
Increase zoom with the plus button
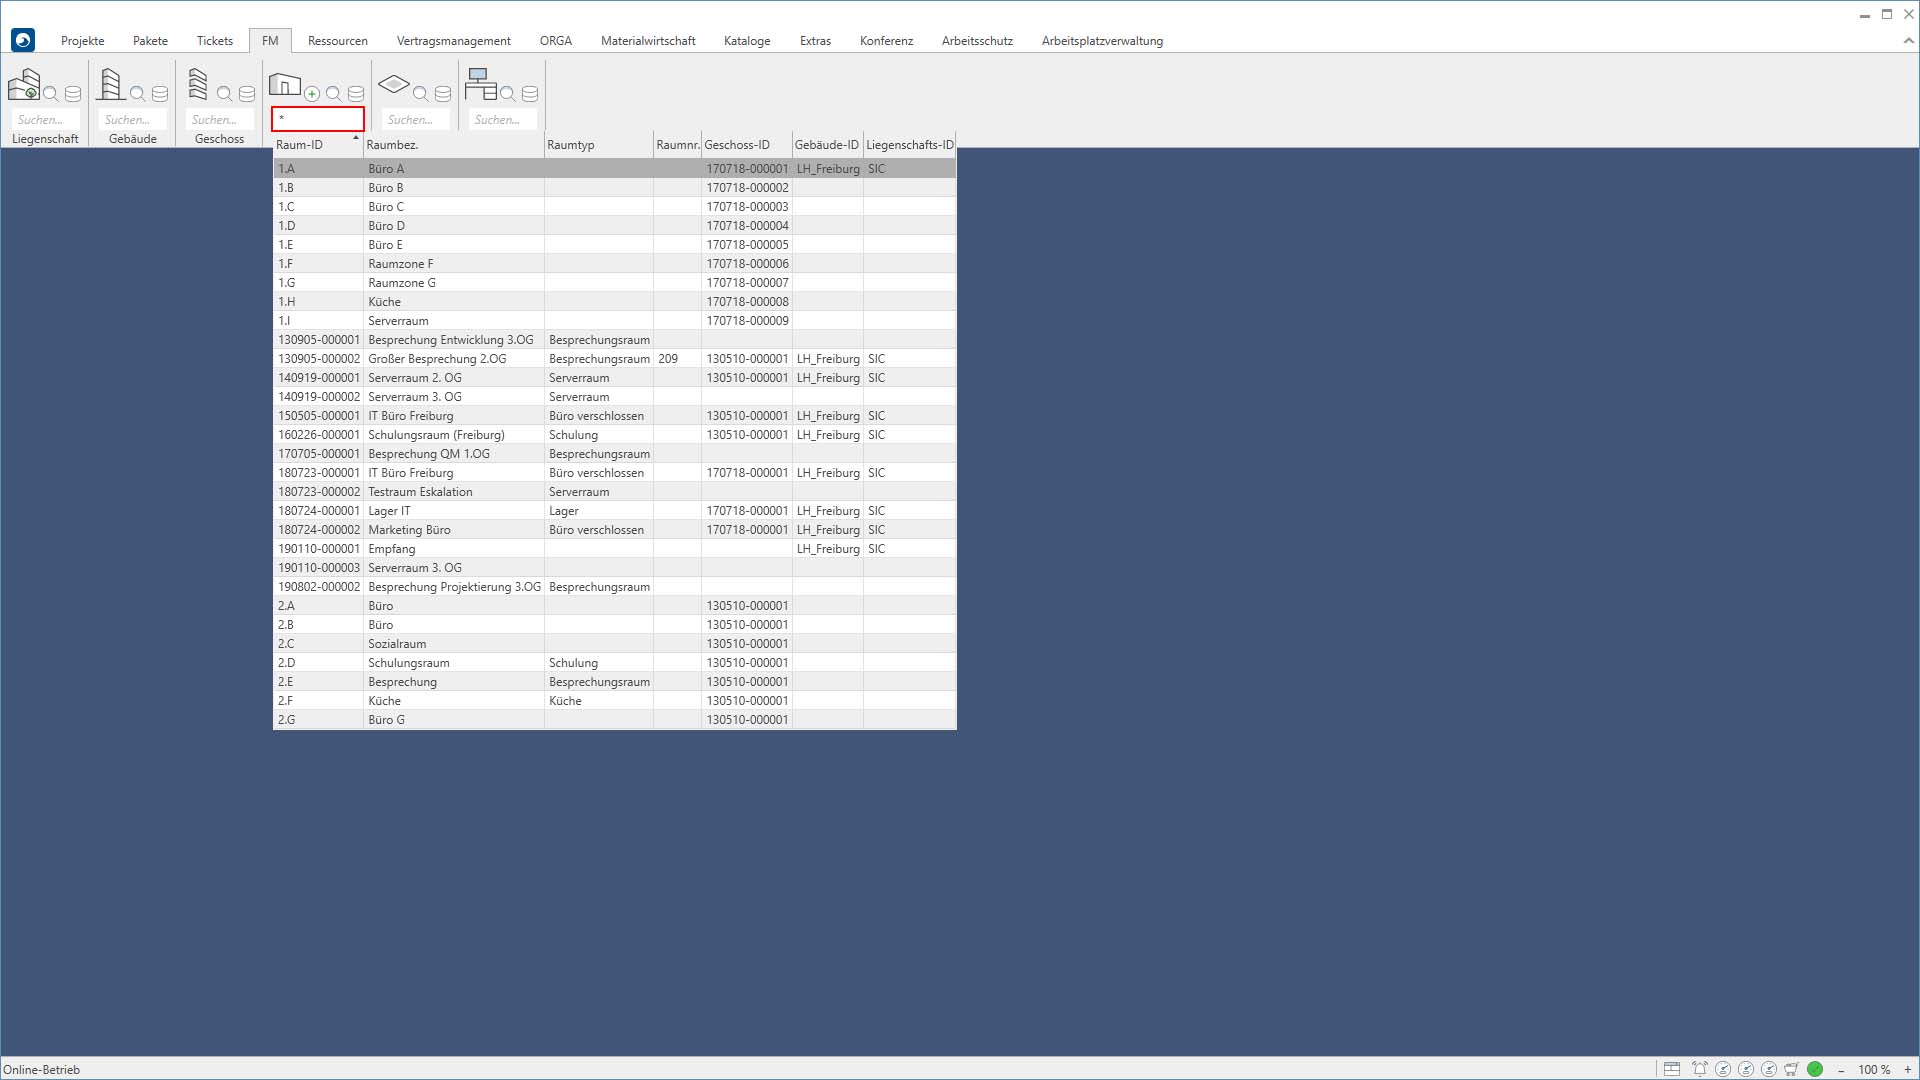(x=1907, y=1069)
